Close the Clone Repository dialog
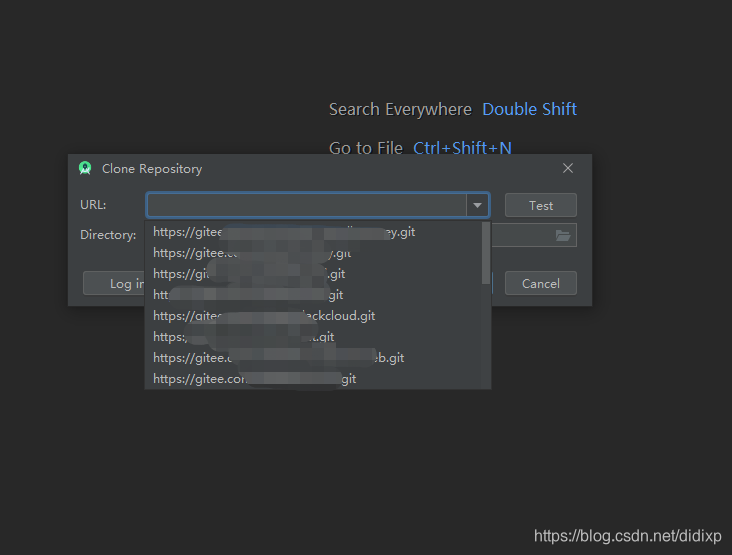 point(568,168)
